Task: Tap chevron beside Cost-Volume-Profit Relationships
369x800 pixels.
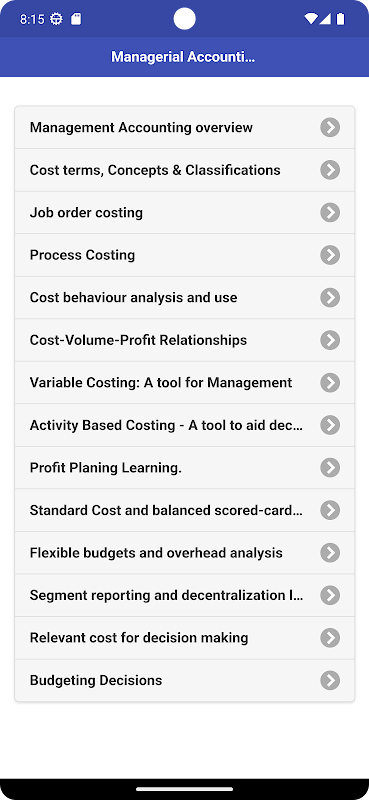Action: (330, 340)
